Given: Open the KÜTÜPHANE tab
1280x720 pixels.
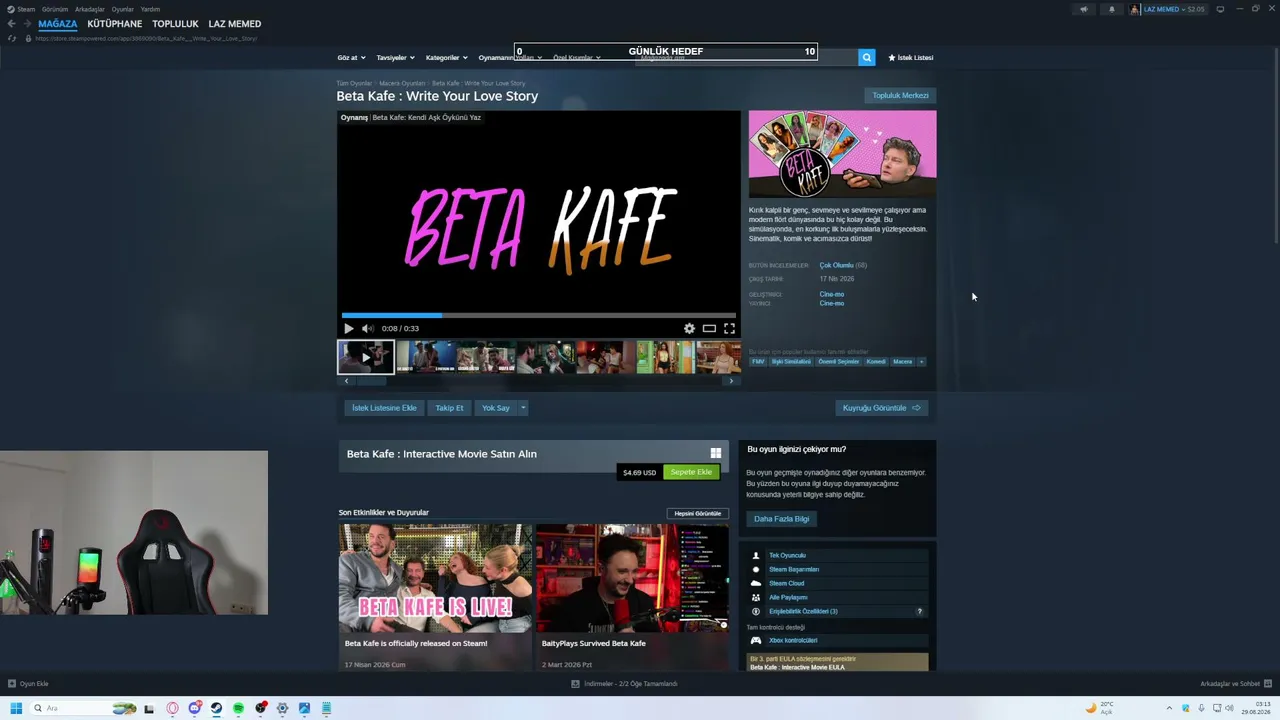Looking at the screenshot, I should (115, 24).
